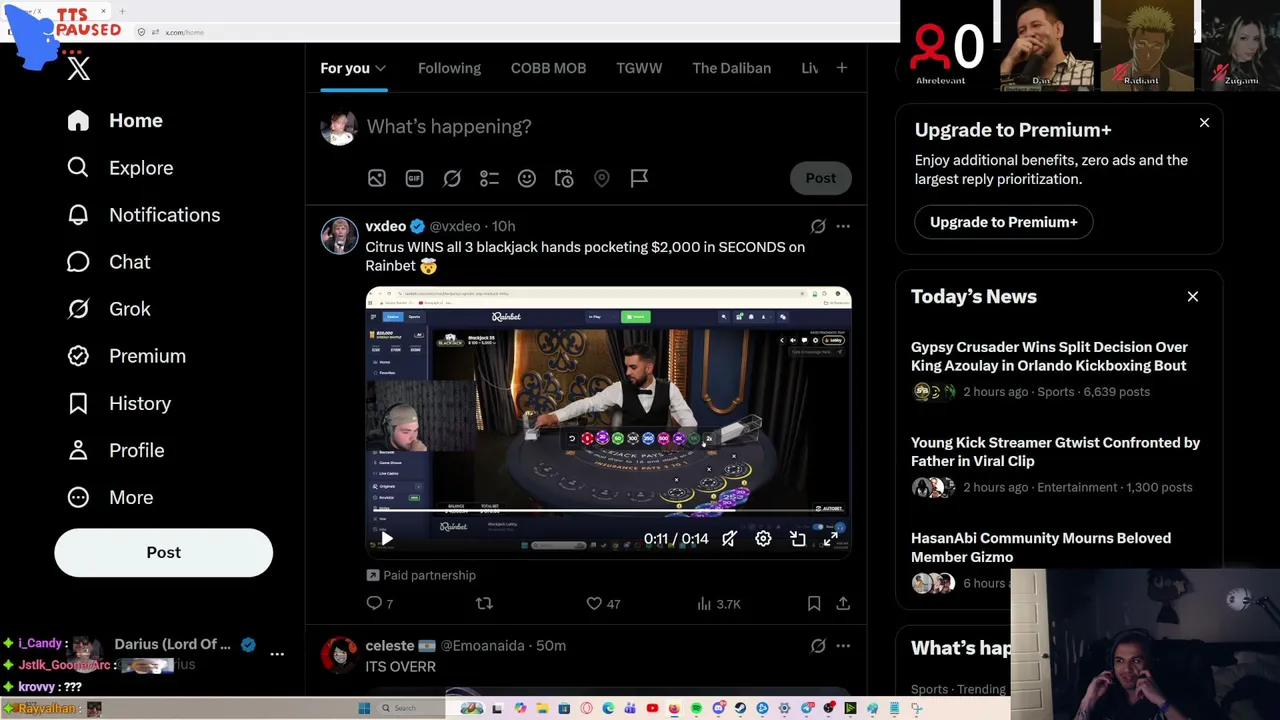Open Profile in sidebar

(115, 450)
